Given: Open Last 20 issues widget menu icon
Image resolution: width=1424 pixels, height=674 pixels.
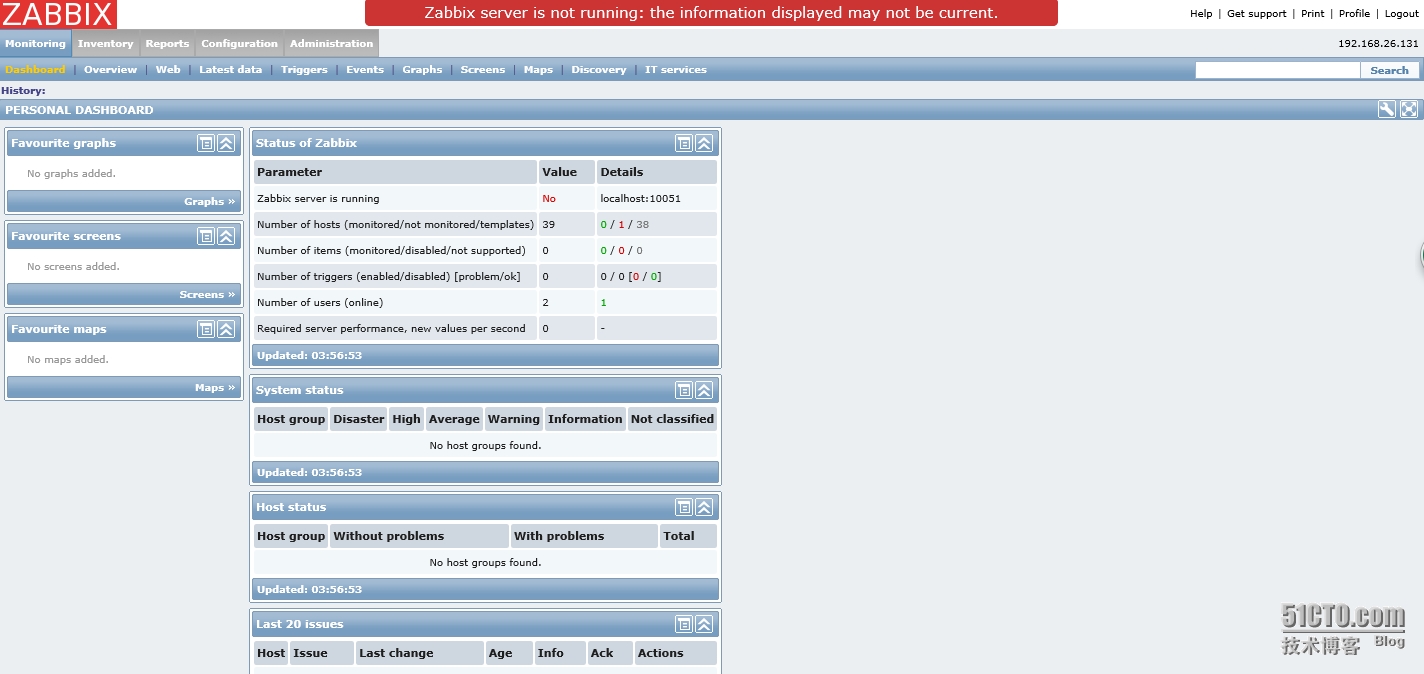Looking at the screenshot, I should (x=684, y=624).
